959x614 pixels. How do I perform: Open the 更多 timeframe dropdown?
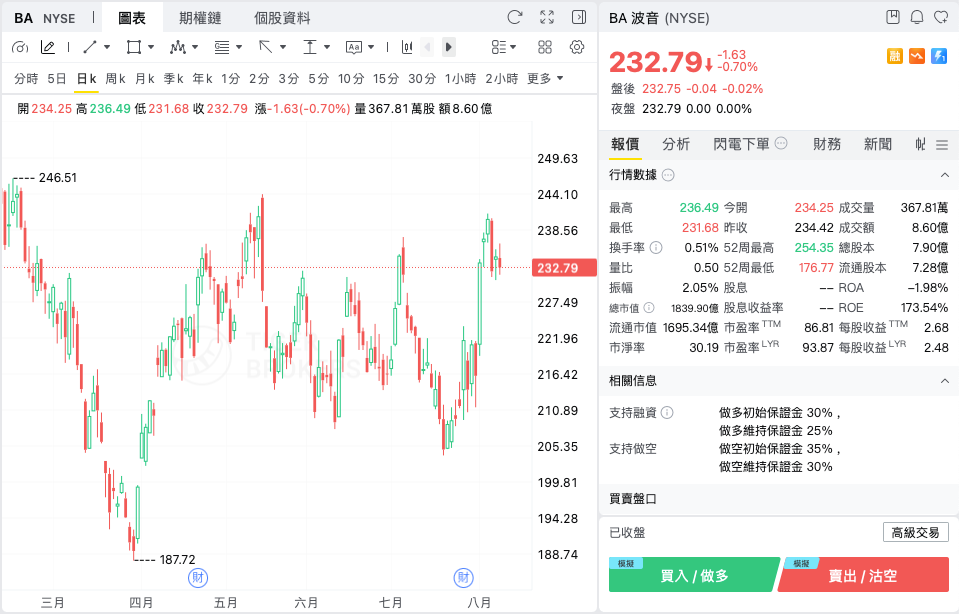(545, 78)
